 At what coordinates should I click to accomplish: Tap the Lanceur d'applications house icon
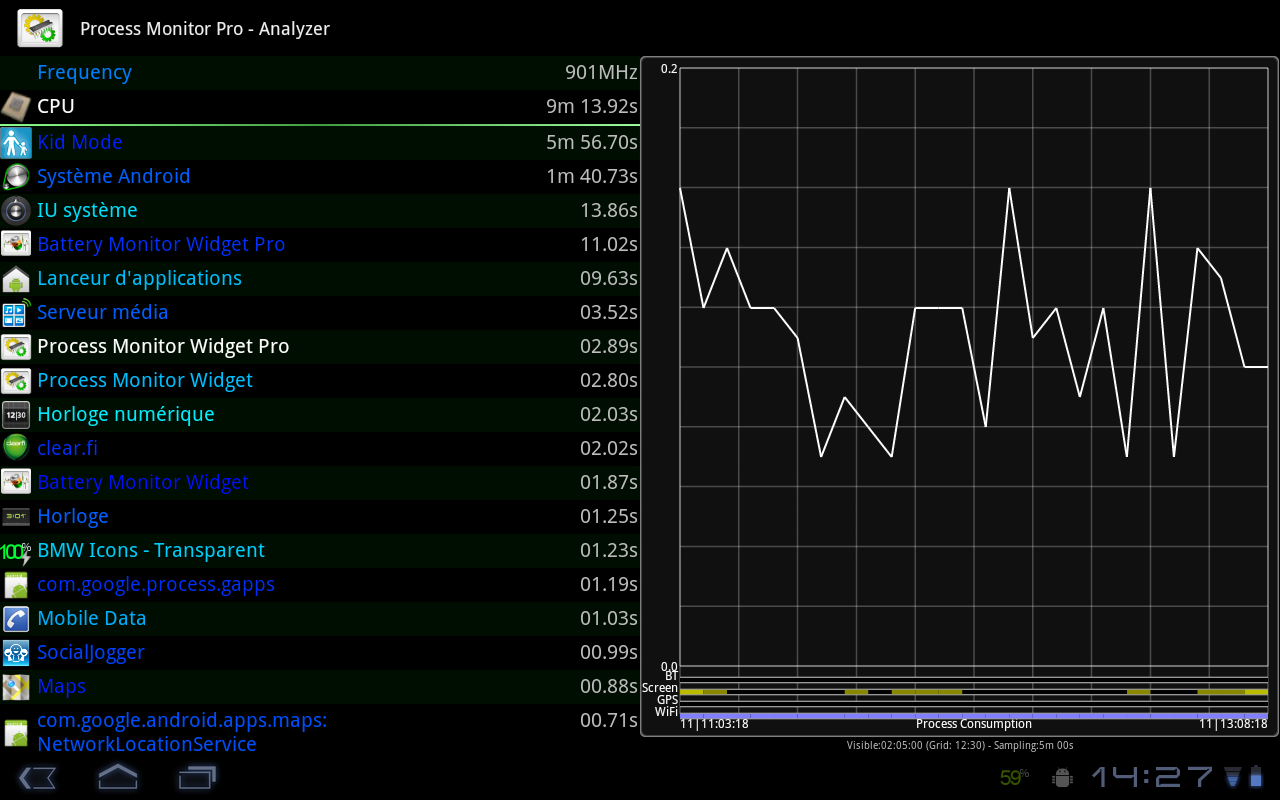[x=16, y=278]
